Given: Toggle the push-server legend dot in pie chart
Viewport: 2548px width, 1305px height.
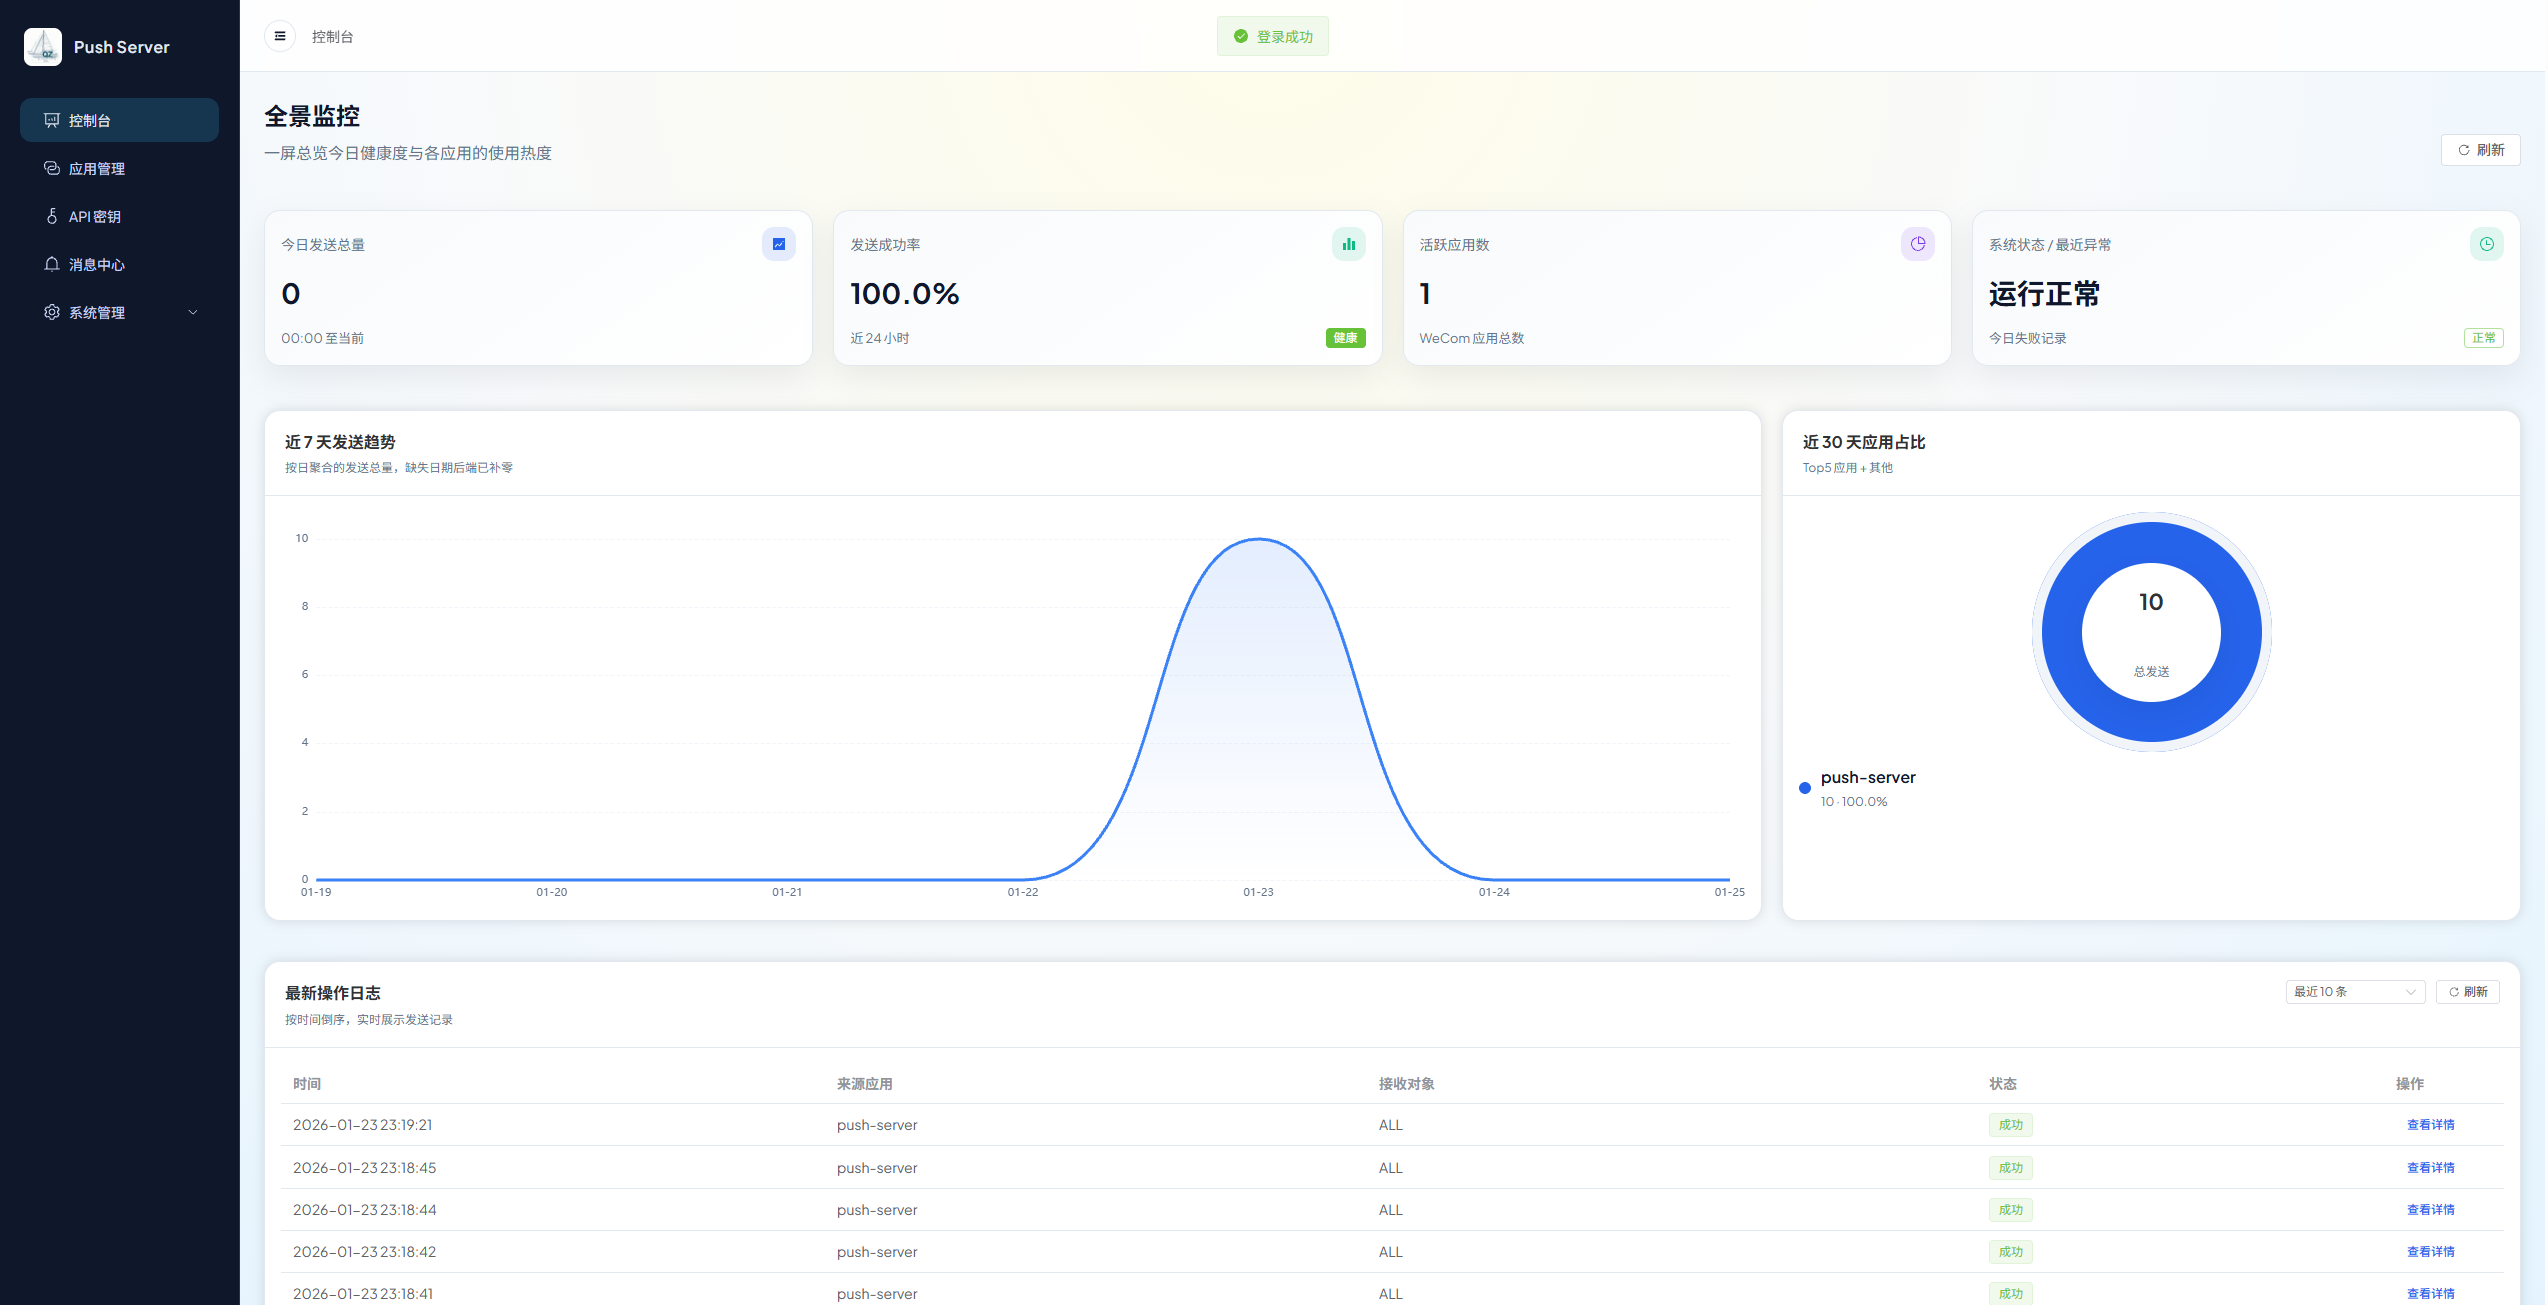Looking at the screenshot, I should 1805,788.
